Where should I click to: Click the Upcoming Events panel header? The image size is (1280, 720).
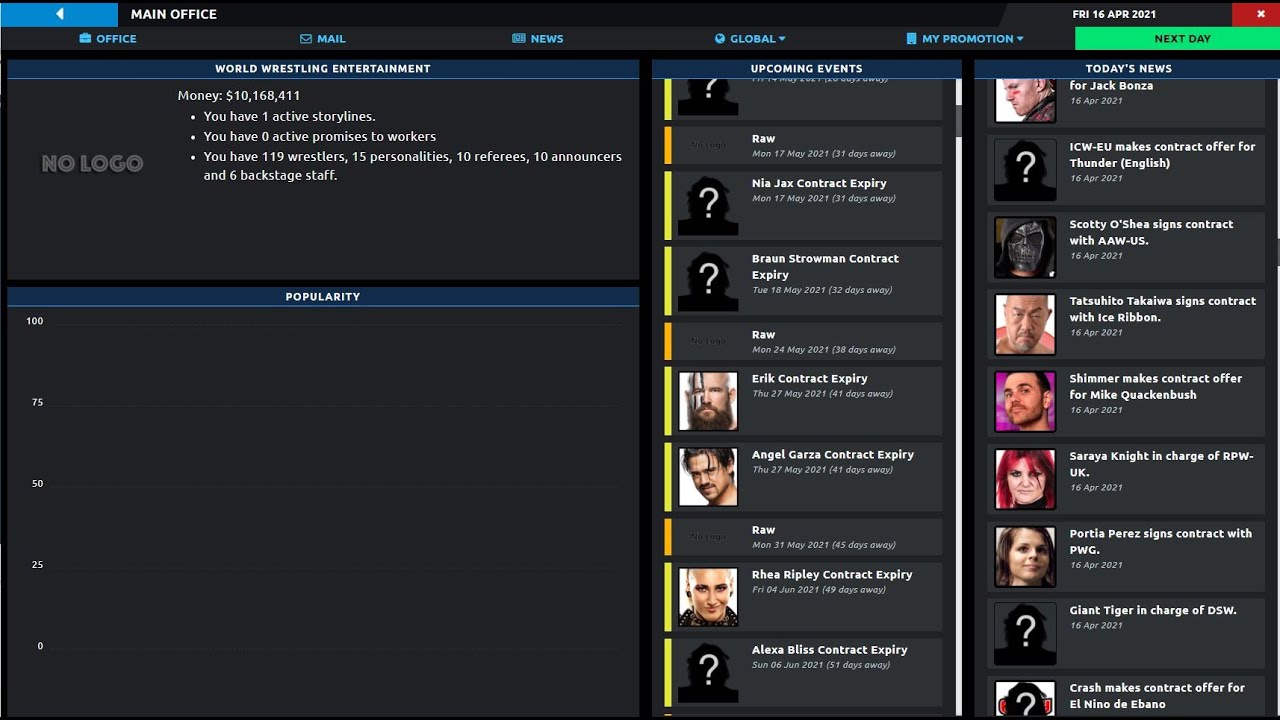(x=806, y=69)
